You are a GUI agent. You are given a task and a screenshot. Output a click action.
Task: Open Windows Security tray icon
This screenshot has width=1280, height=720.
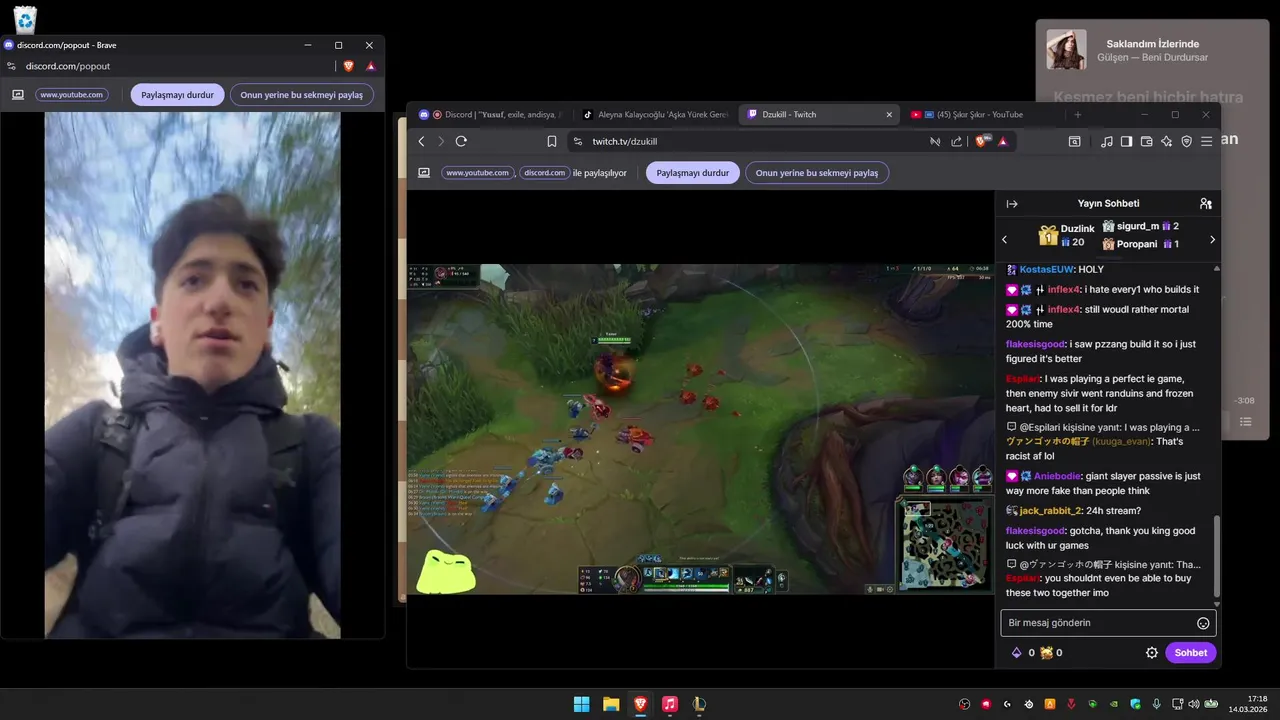click(x=1135, y=704)
